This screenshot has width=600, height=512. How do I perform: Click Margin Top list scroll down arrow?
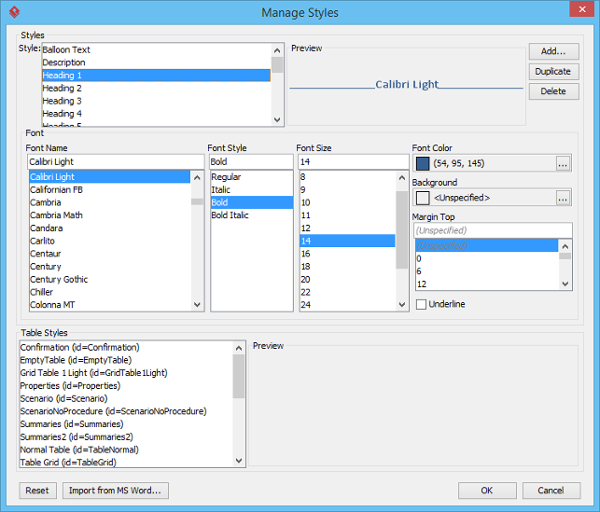565,284
